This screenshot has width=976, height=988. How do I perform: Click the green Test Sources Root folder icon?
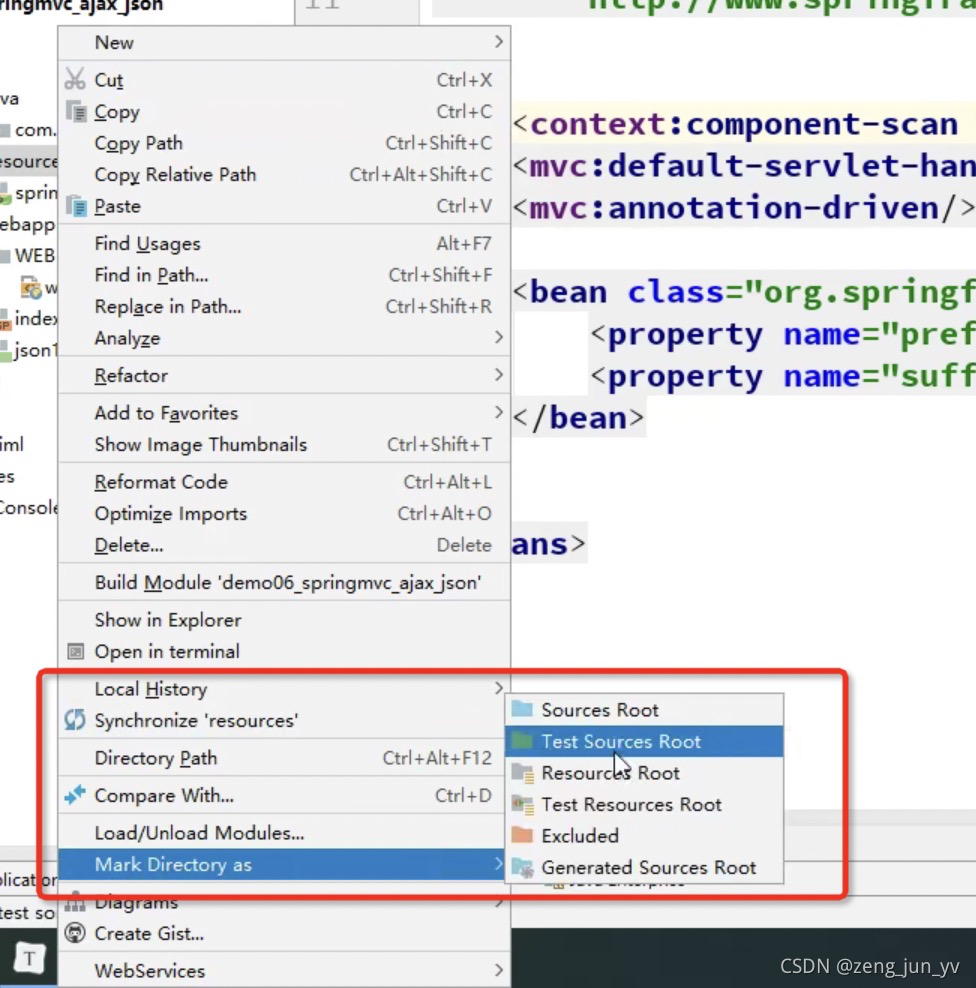(x=522, y=741)
